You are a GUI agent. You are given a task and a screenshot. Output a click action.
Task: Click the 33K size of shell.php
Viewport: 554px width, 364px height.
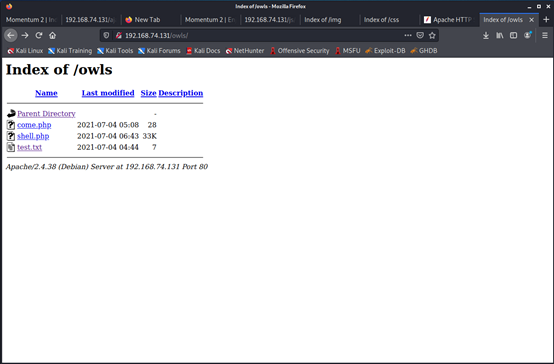149,136
